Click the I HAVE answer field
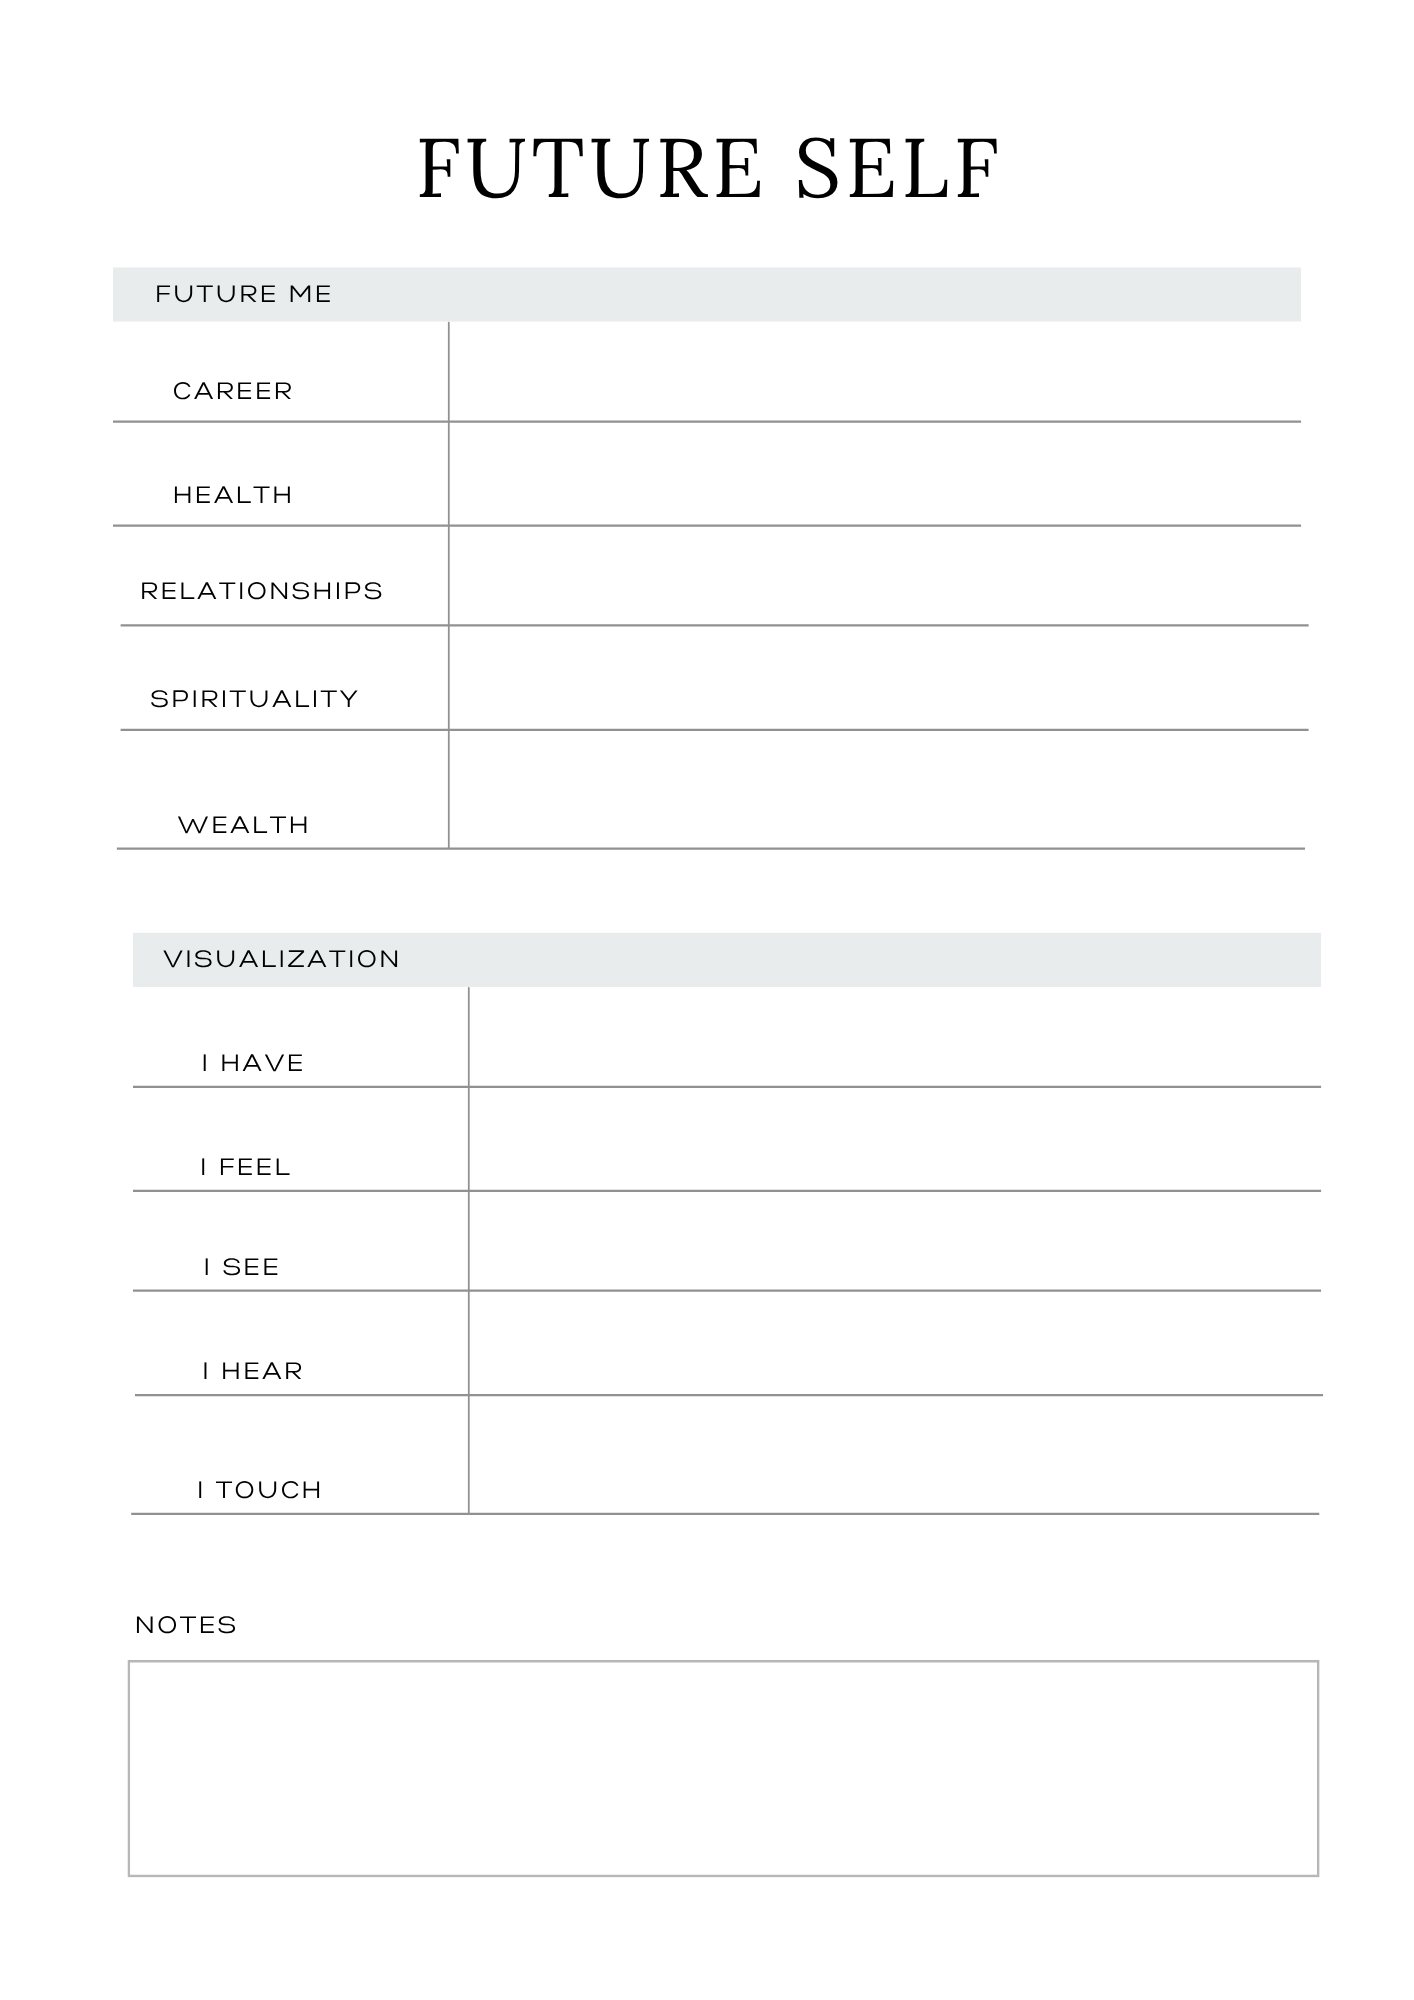The height and width of the screenshot is (2000, 1414). point(894,1037)
